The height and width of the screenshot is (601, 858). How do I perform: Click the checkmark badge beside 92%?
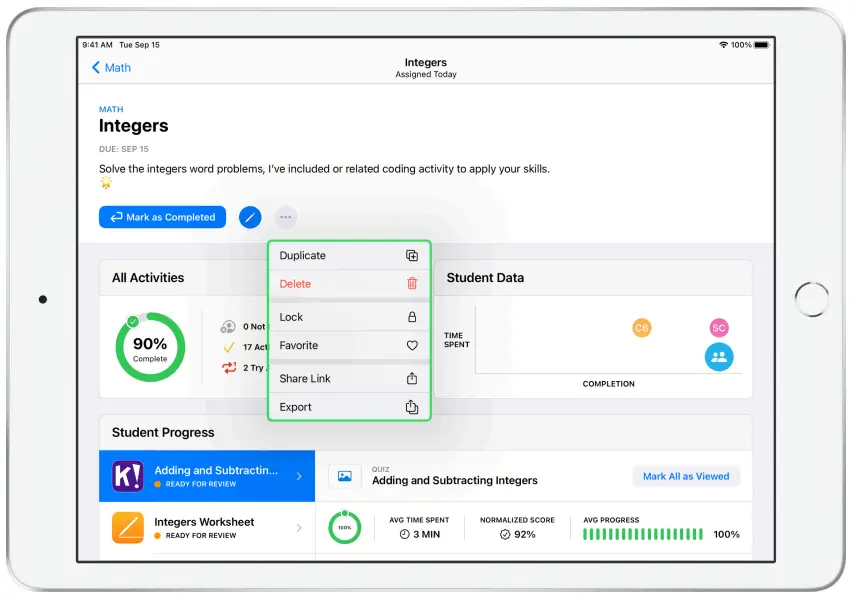coord(505,534)
